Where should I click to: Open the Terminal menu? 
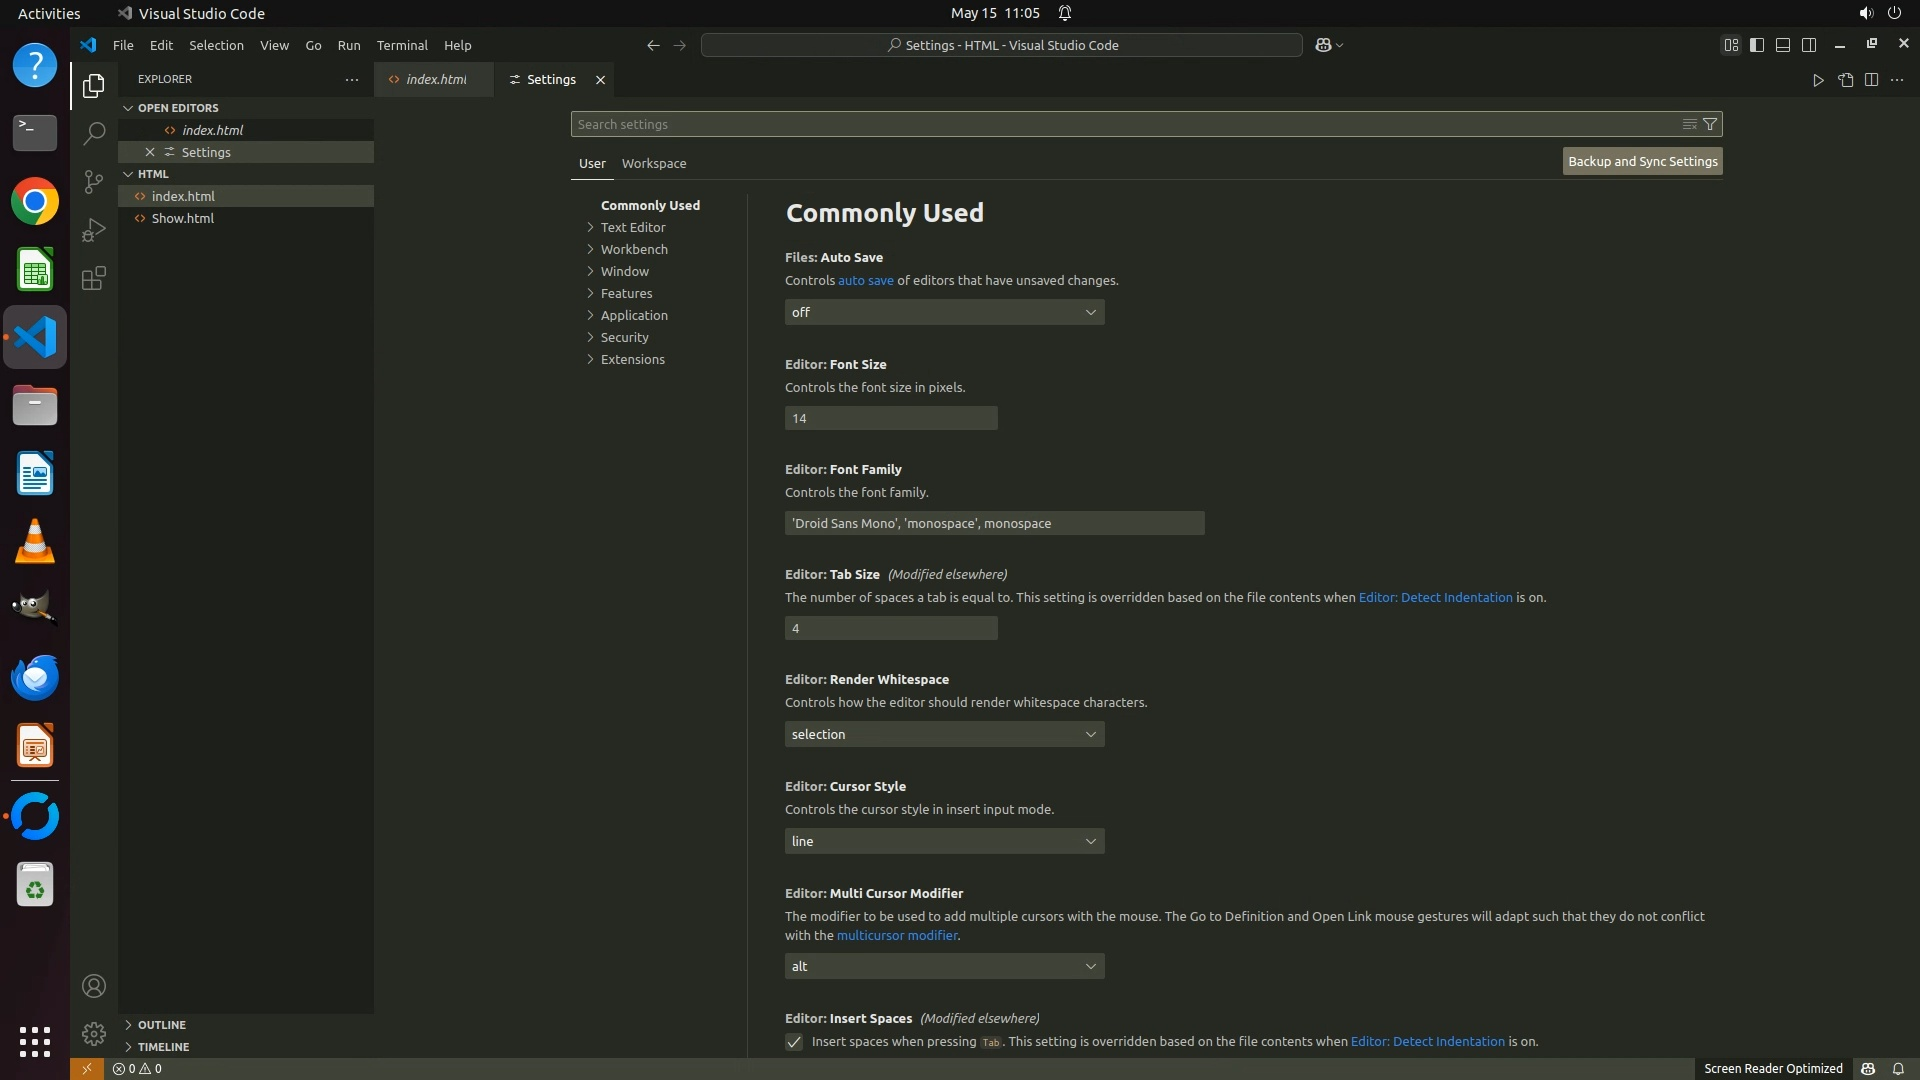402,45
